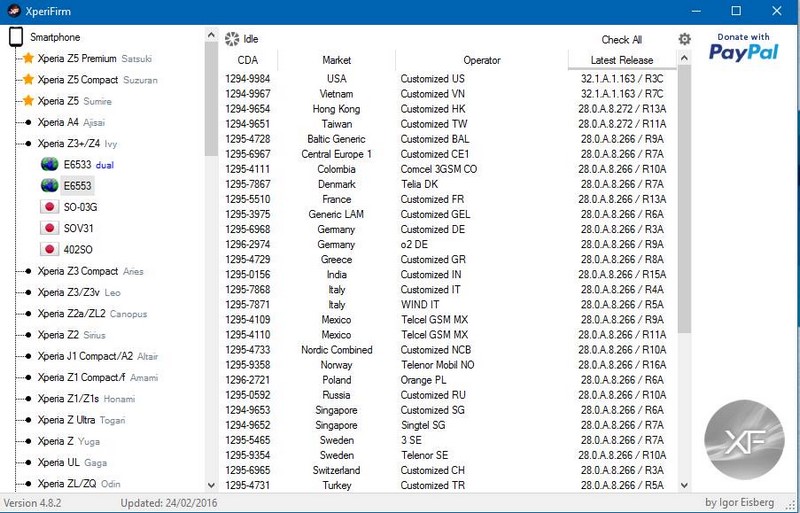This screenshot has height=513, width=800.
Task: Sort by the Operator column header
Action: [482, 60]
